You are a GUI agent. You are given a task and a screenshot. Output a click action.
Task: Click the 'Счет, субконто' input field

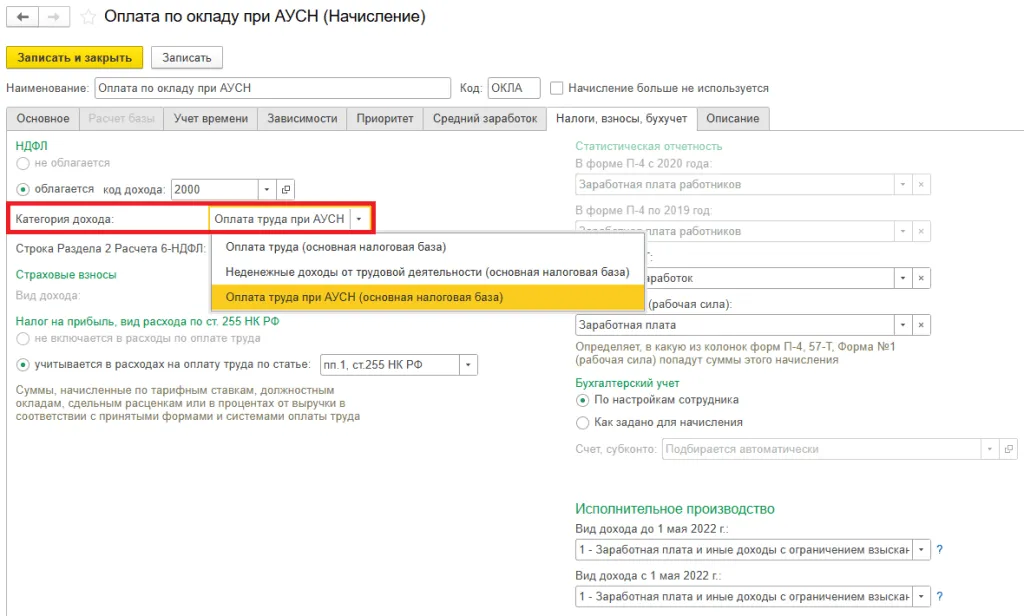pos(822,449)
